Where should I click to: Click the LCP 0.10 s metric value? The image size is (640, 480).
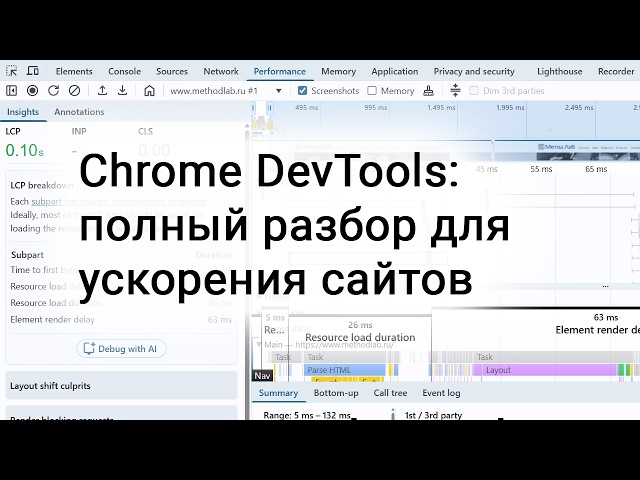[x=24, y=150]
